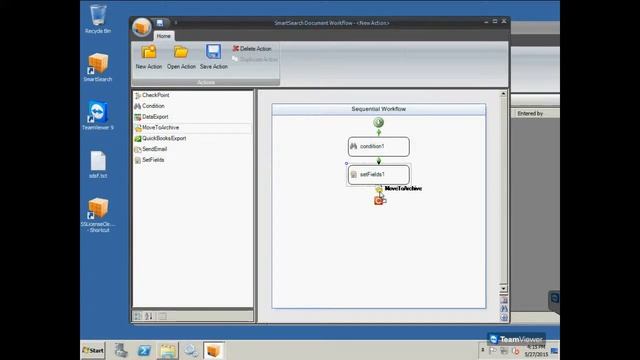This screenshot has width=640, height=360.
Task: Click the network tray icon
Action: click(x=504, y=350)
